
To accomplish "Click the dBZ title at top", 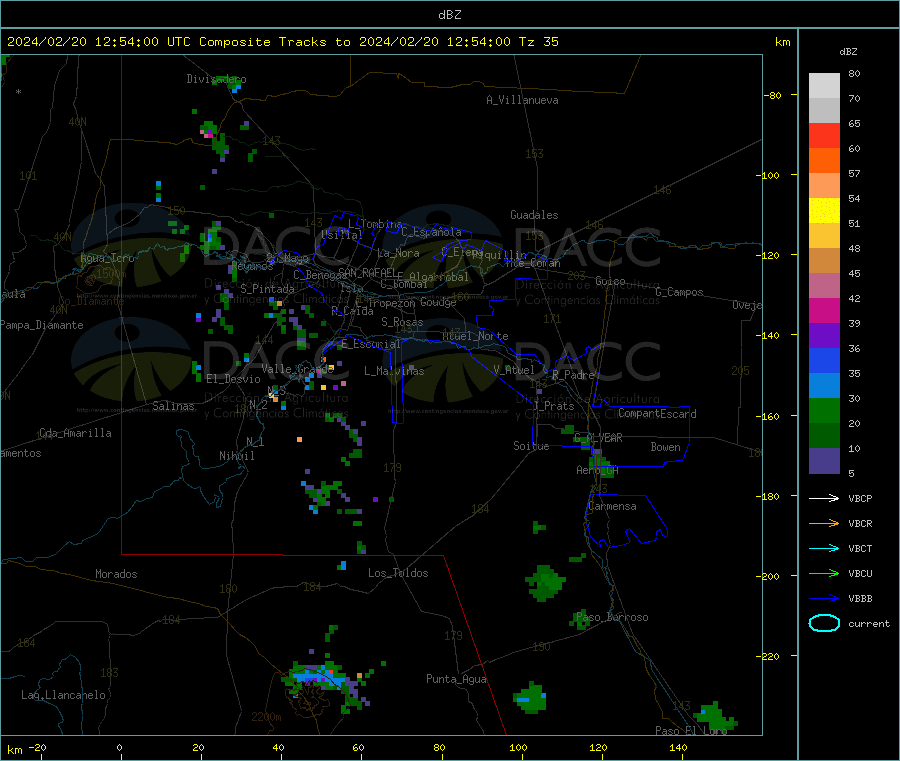I will click(x=449, y=15).
